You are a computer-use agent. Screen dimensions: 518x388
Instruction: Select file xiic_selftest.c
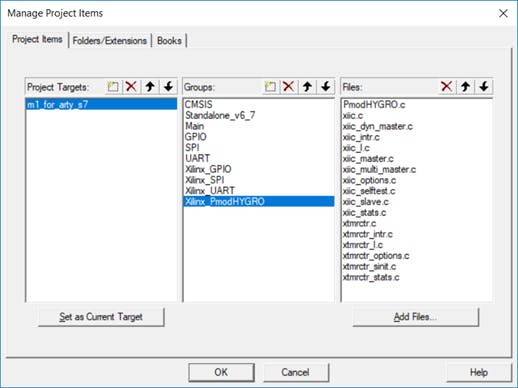coord(417,191)
